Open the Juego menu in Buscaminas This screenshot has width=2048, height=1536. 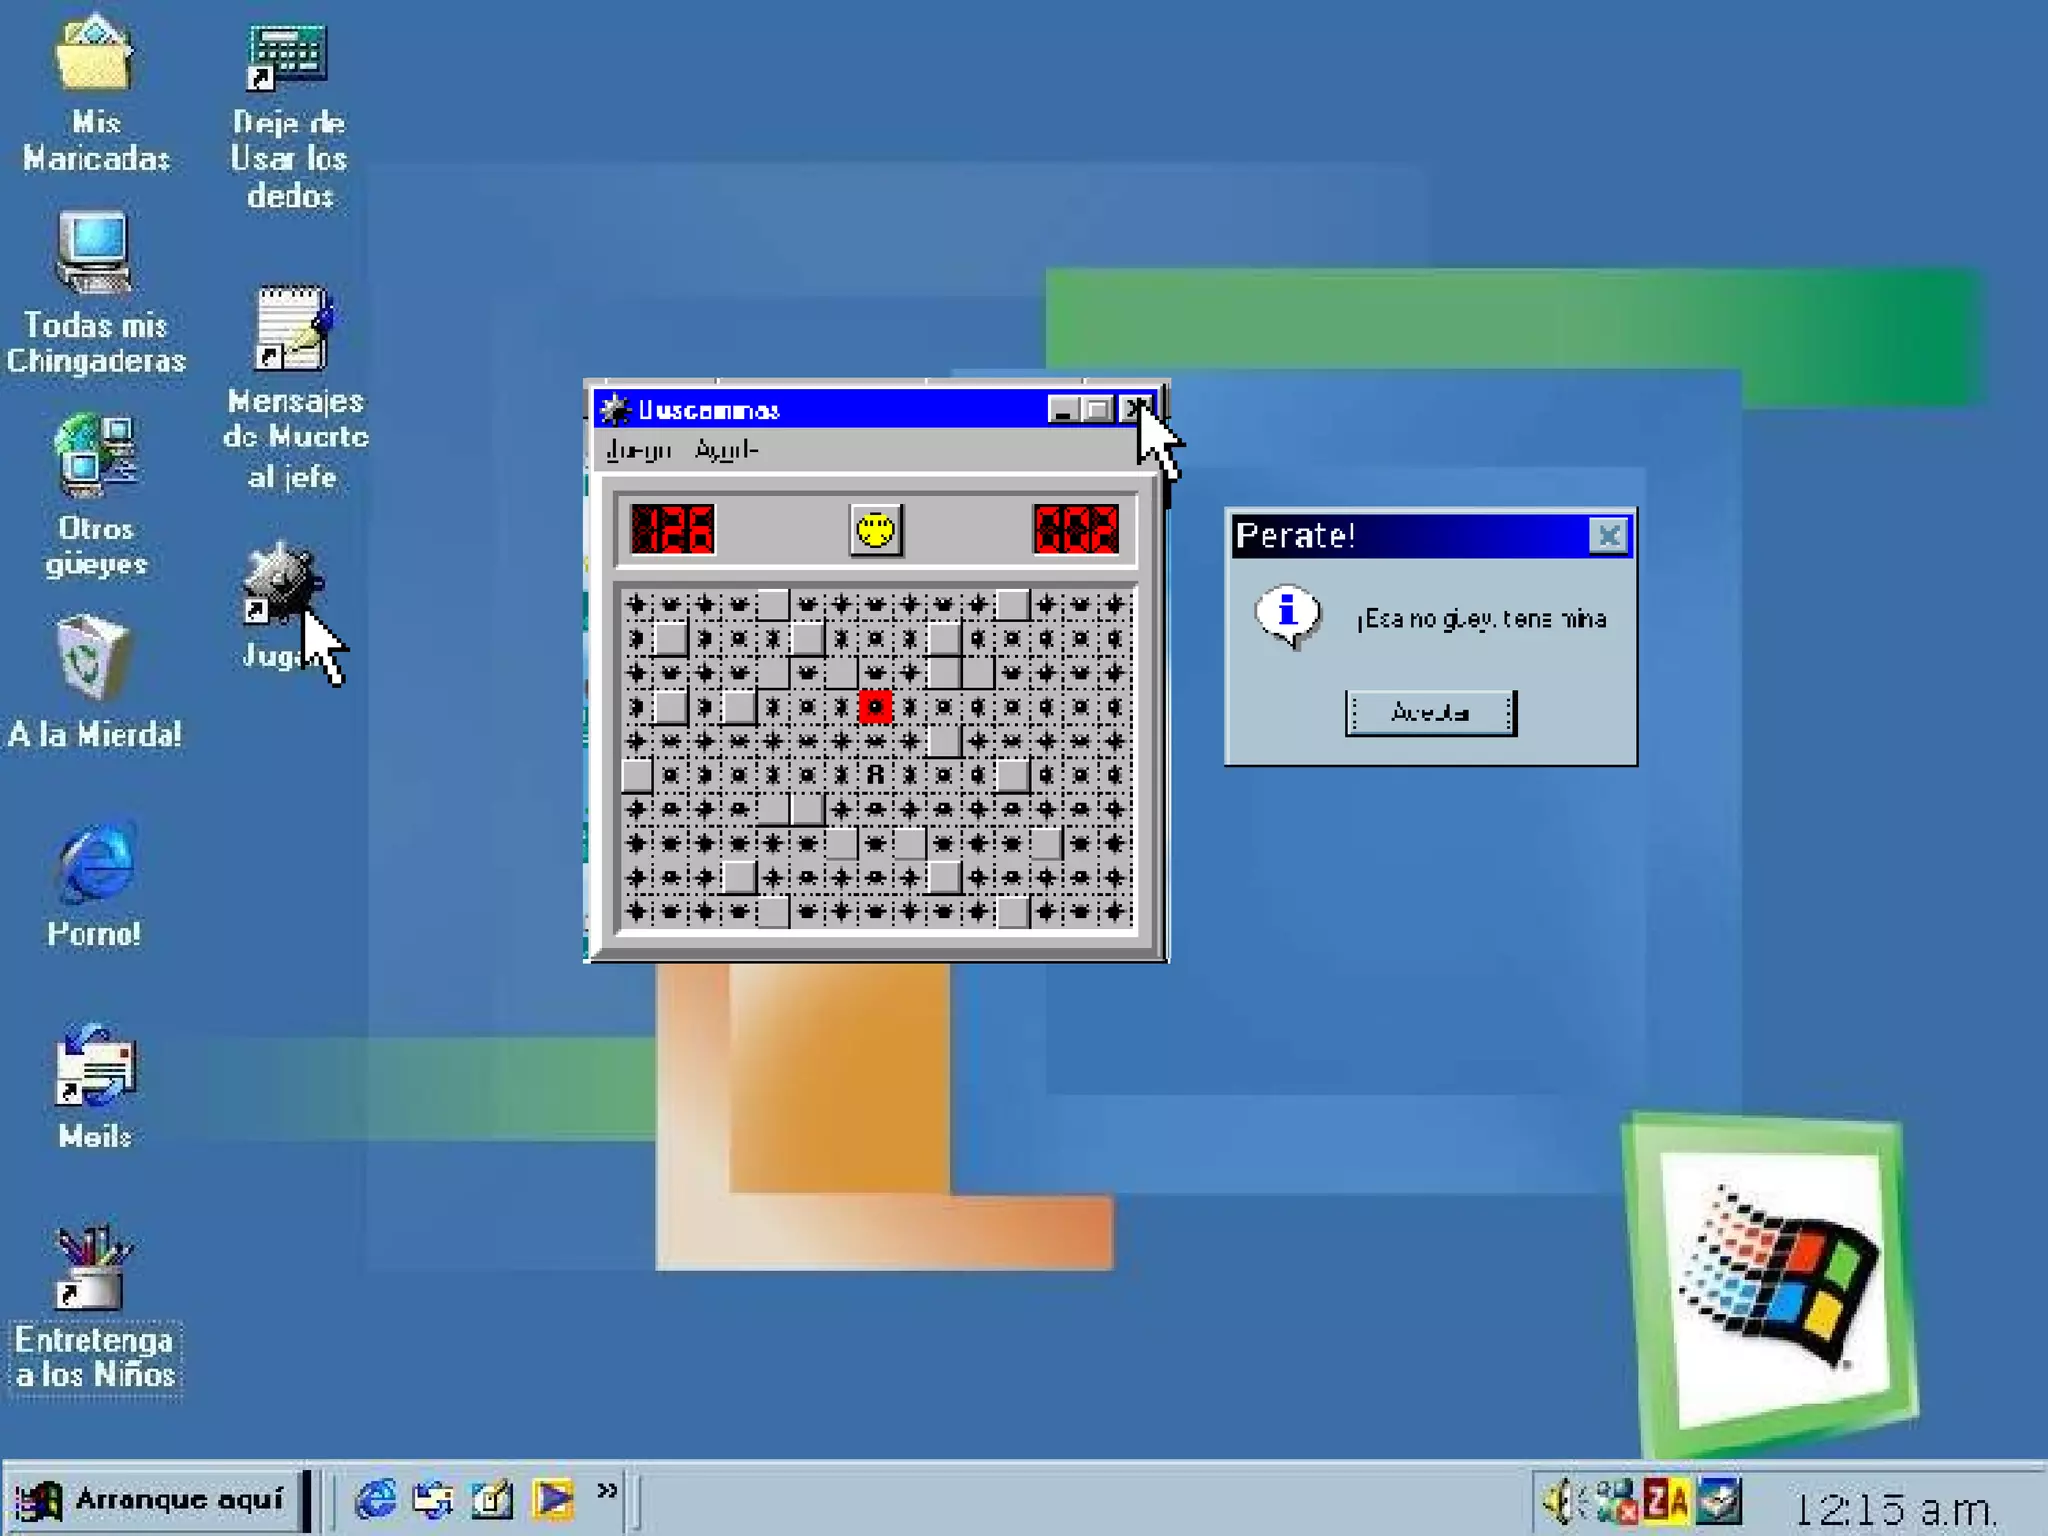pyautogui.click(x=638, y=451)
